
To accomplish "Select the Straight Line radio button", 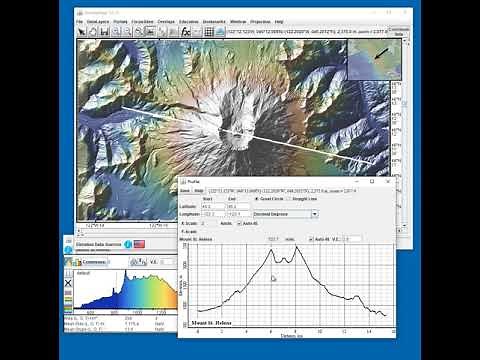I will coord(289,199).
